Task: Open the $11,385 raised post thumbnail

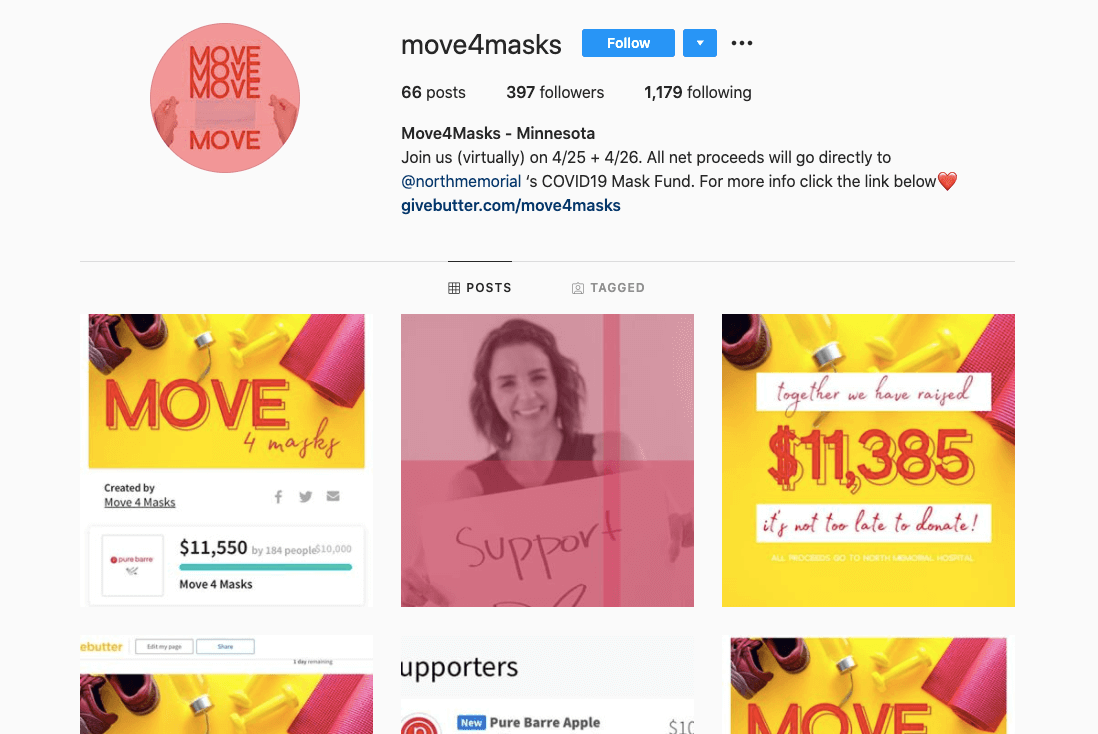Action: 868,460
